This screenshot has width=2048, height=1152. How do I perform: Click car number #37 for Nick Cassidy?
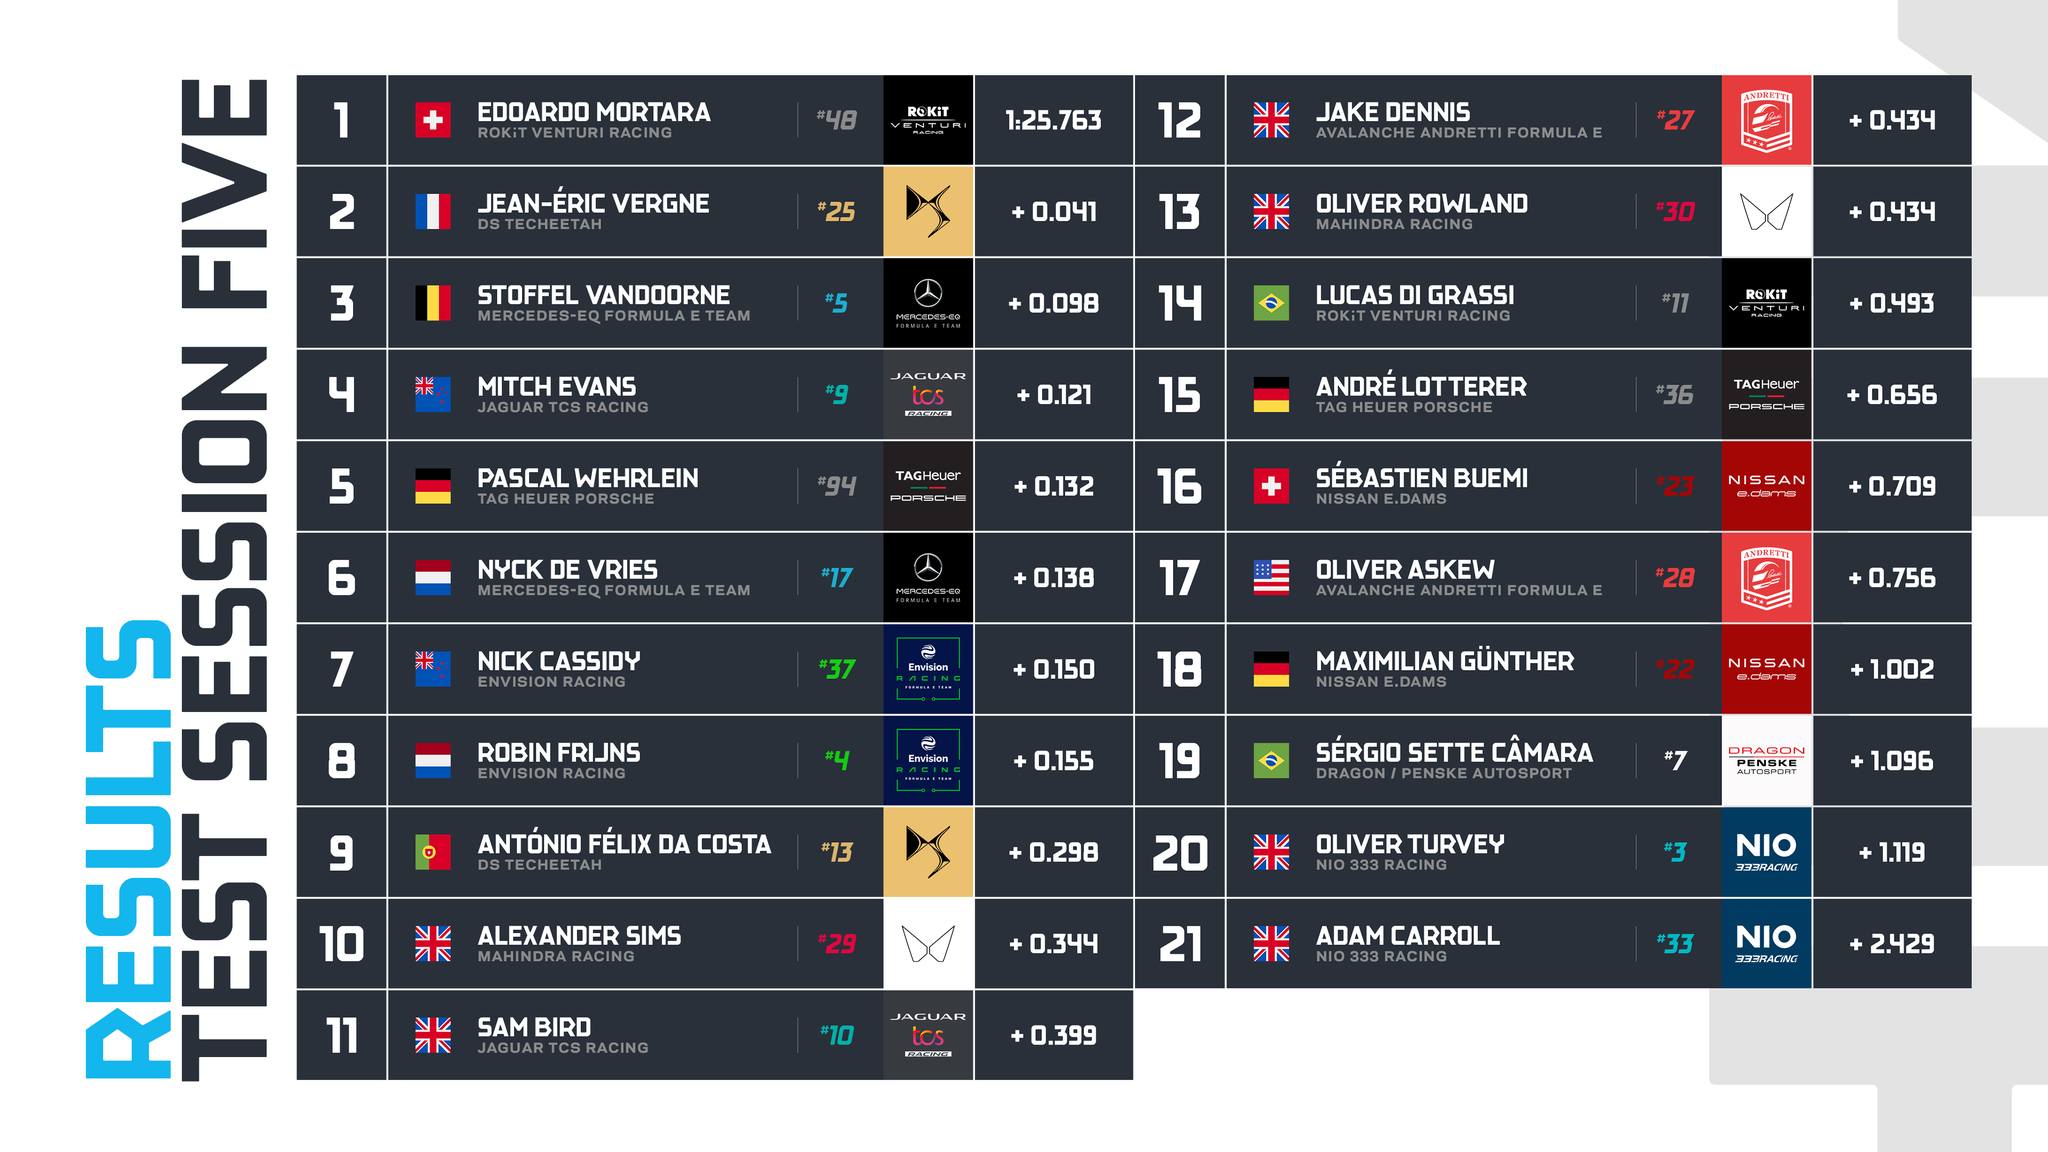click(x=837, y=669)
